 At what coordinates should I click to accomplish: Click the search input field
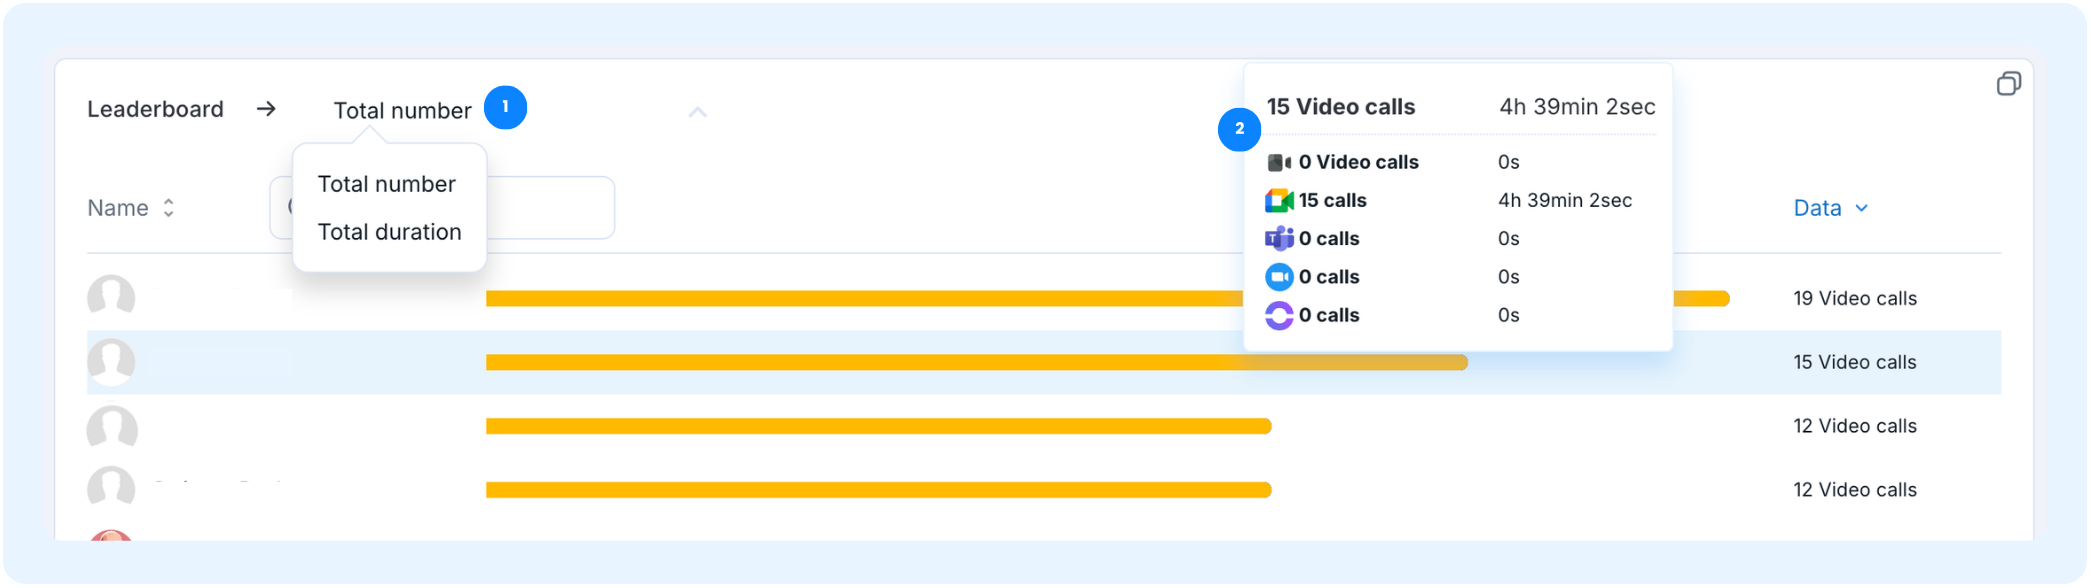442,208
